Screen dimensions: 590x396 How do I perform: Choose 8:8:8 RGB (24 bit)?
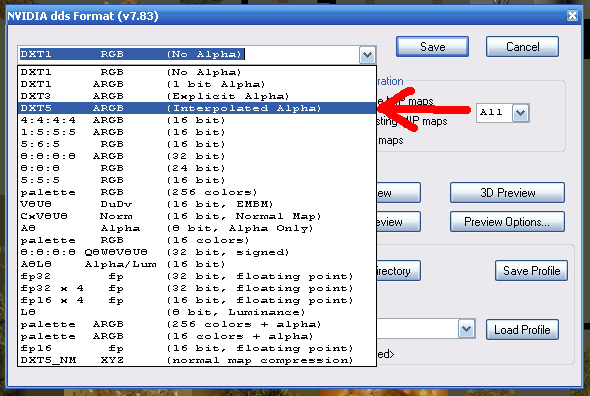[197, 168]
